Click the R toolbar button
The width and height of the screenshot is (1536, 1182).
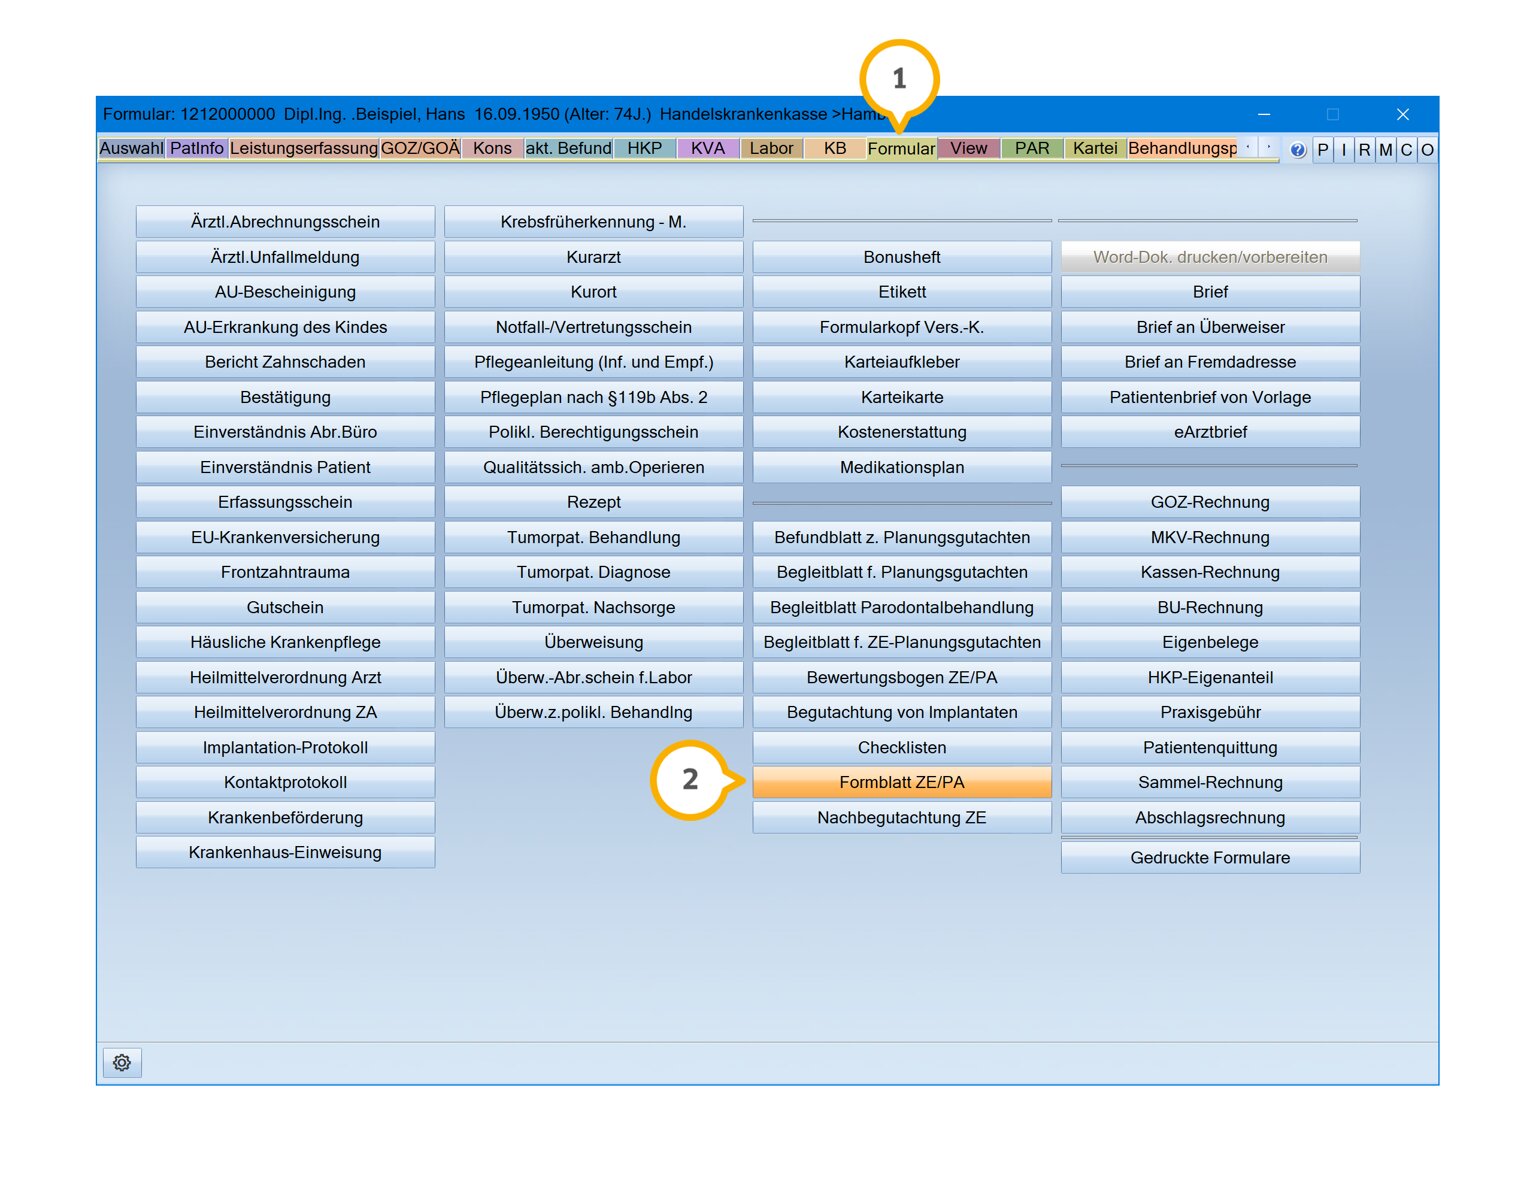click(x=1365, y=150)
